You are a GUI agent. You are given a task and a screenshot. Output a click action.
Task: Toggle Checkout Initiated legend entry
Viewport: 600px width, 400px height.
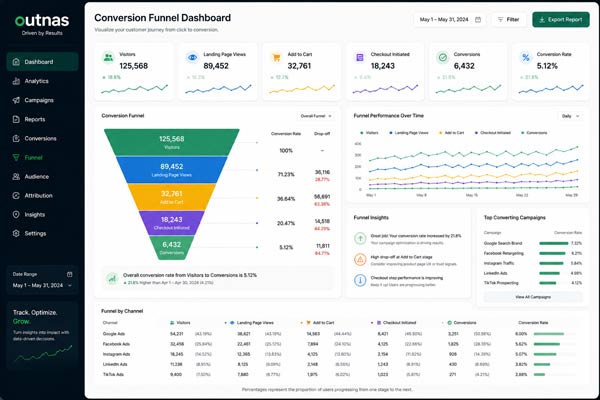point(493,133)
